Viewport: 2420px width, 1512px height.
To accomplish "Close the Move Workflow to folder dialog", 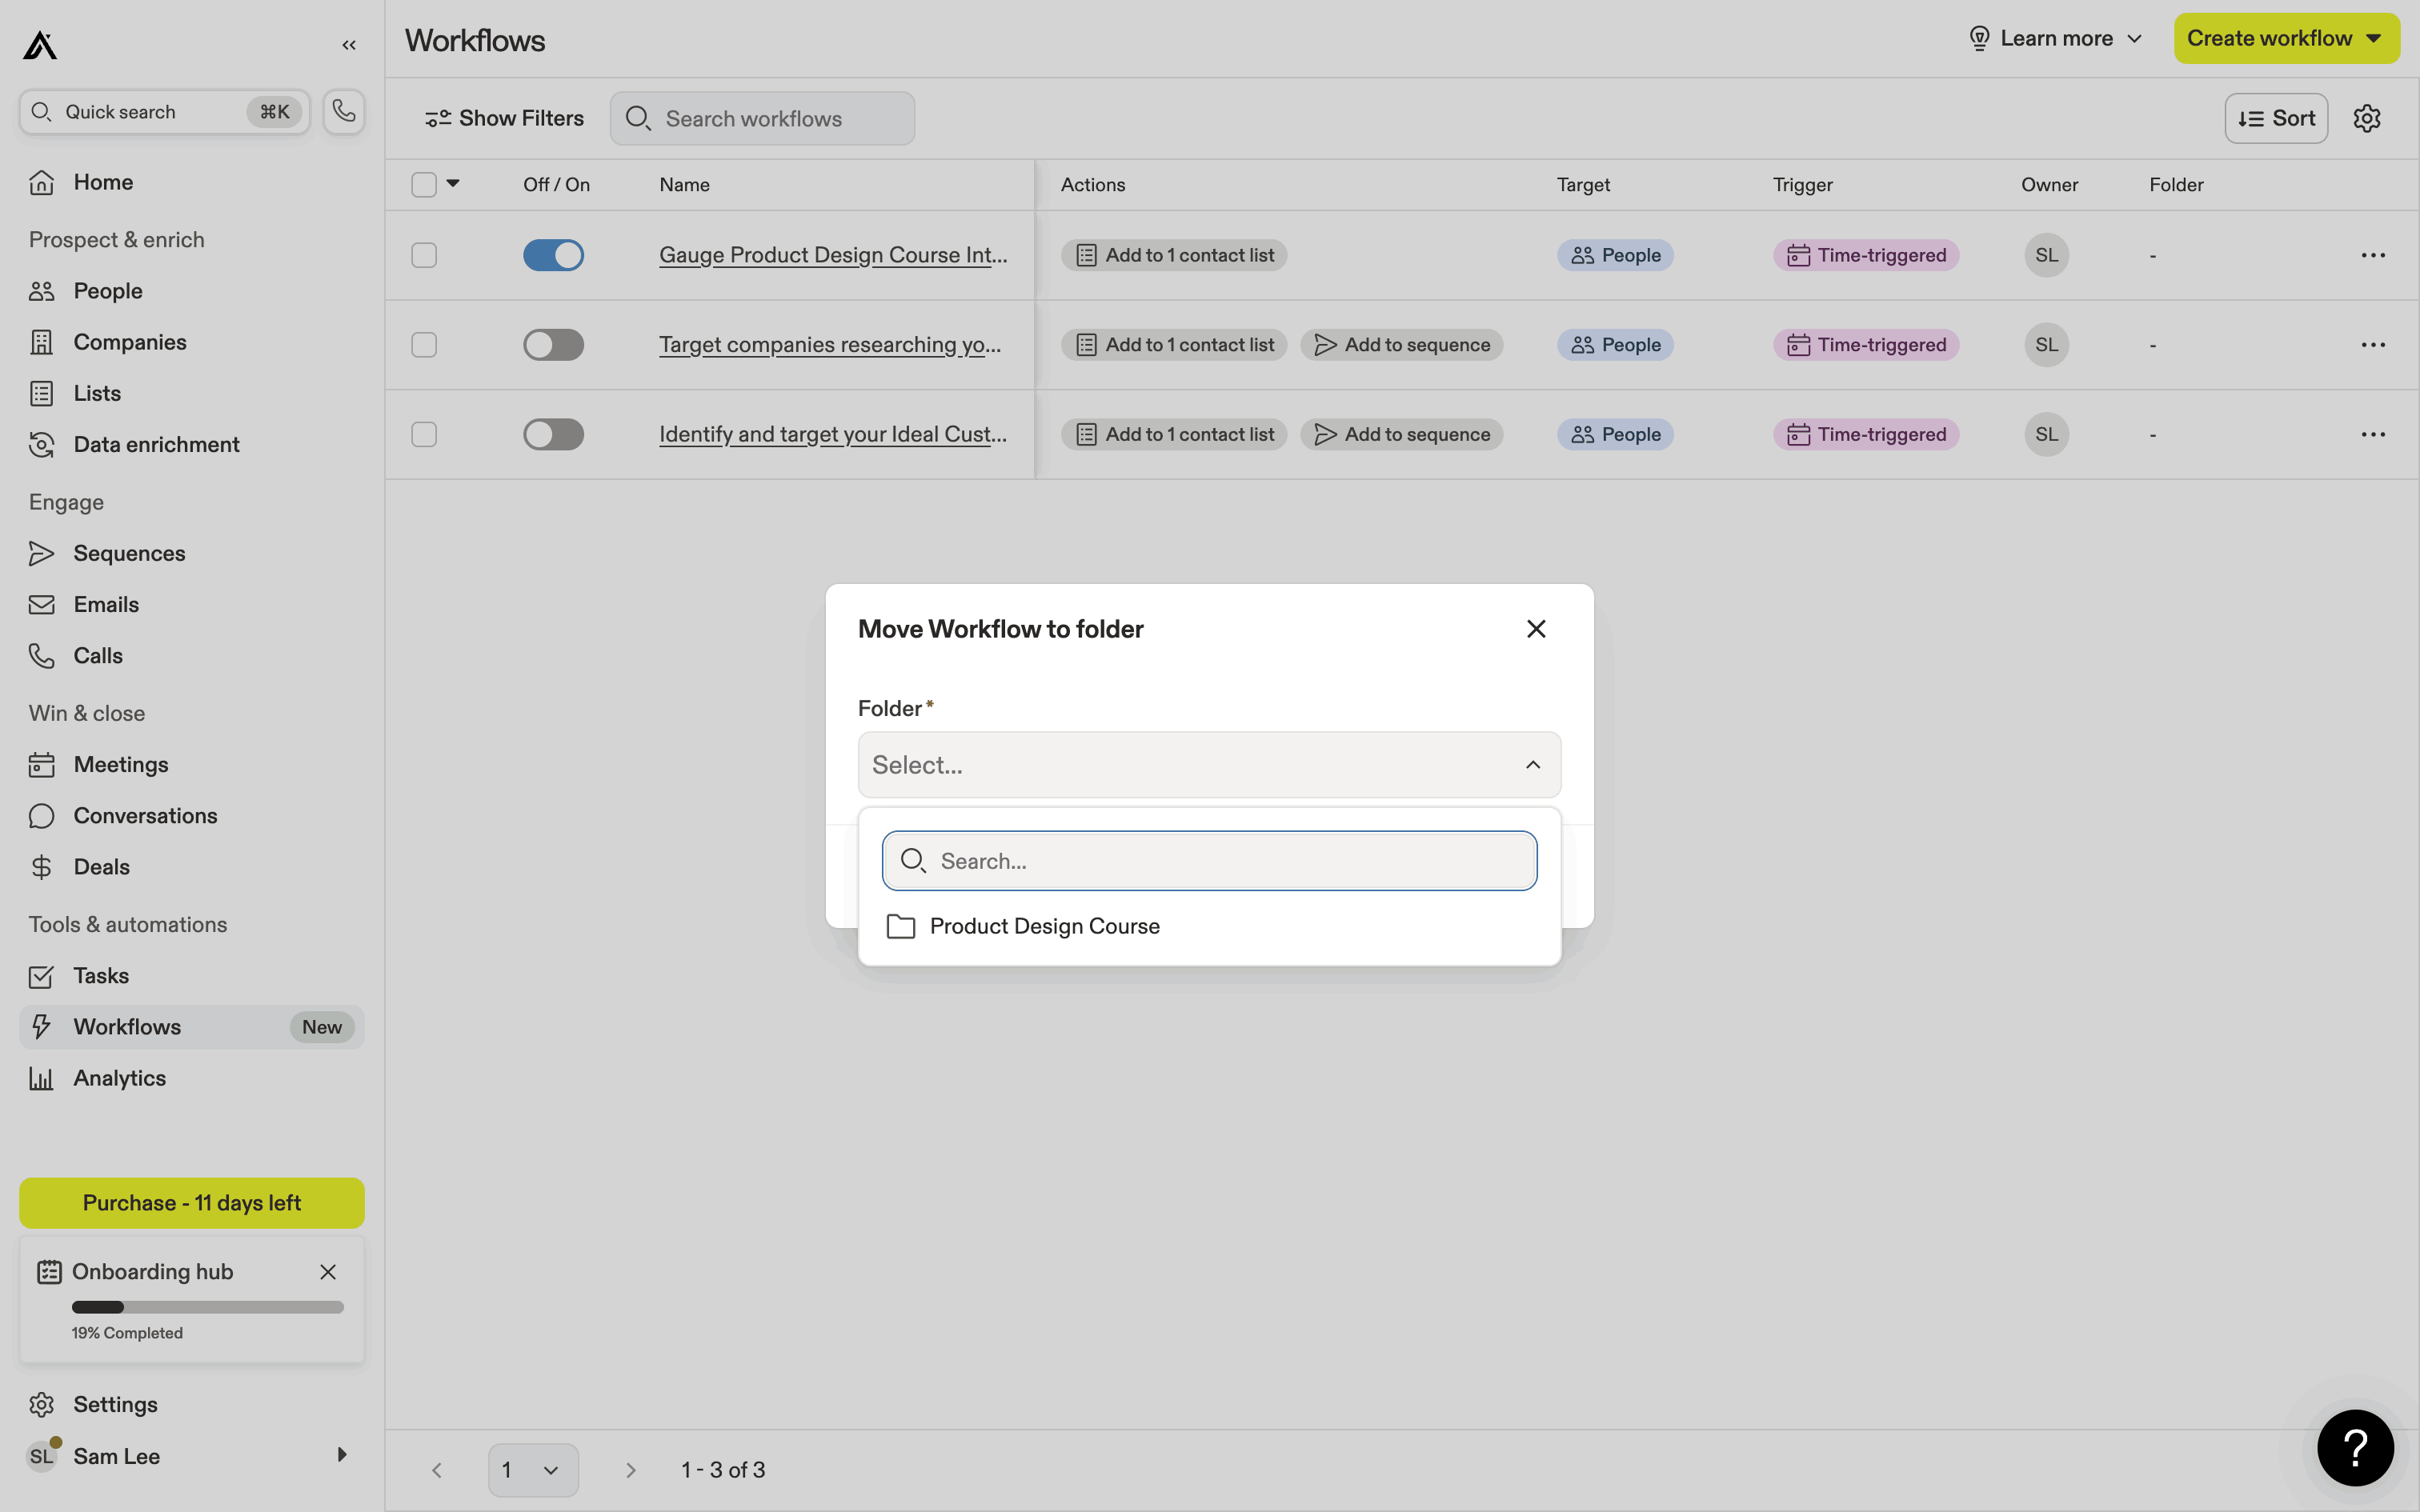I will 1536,628.
